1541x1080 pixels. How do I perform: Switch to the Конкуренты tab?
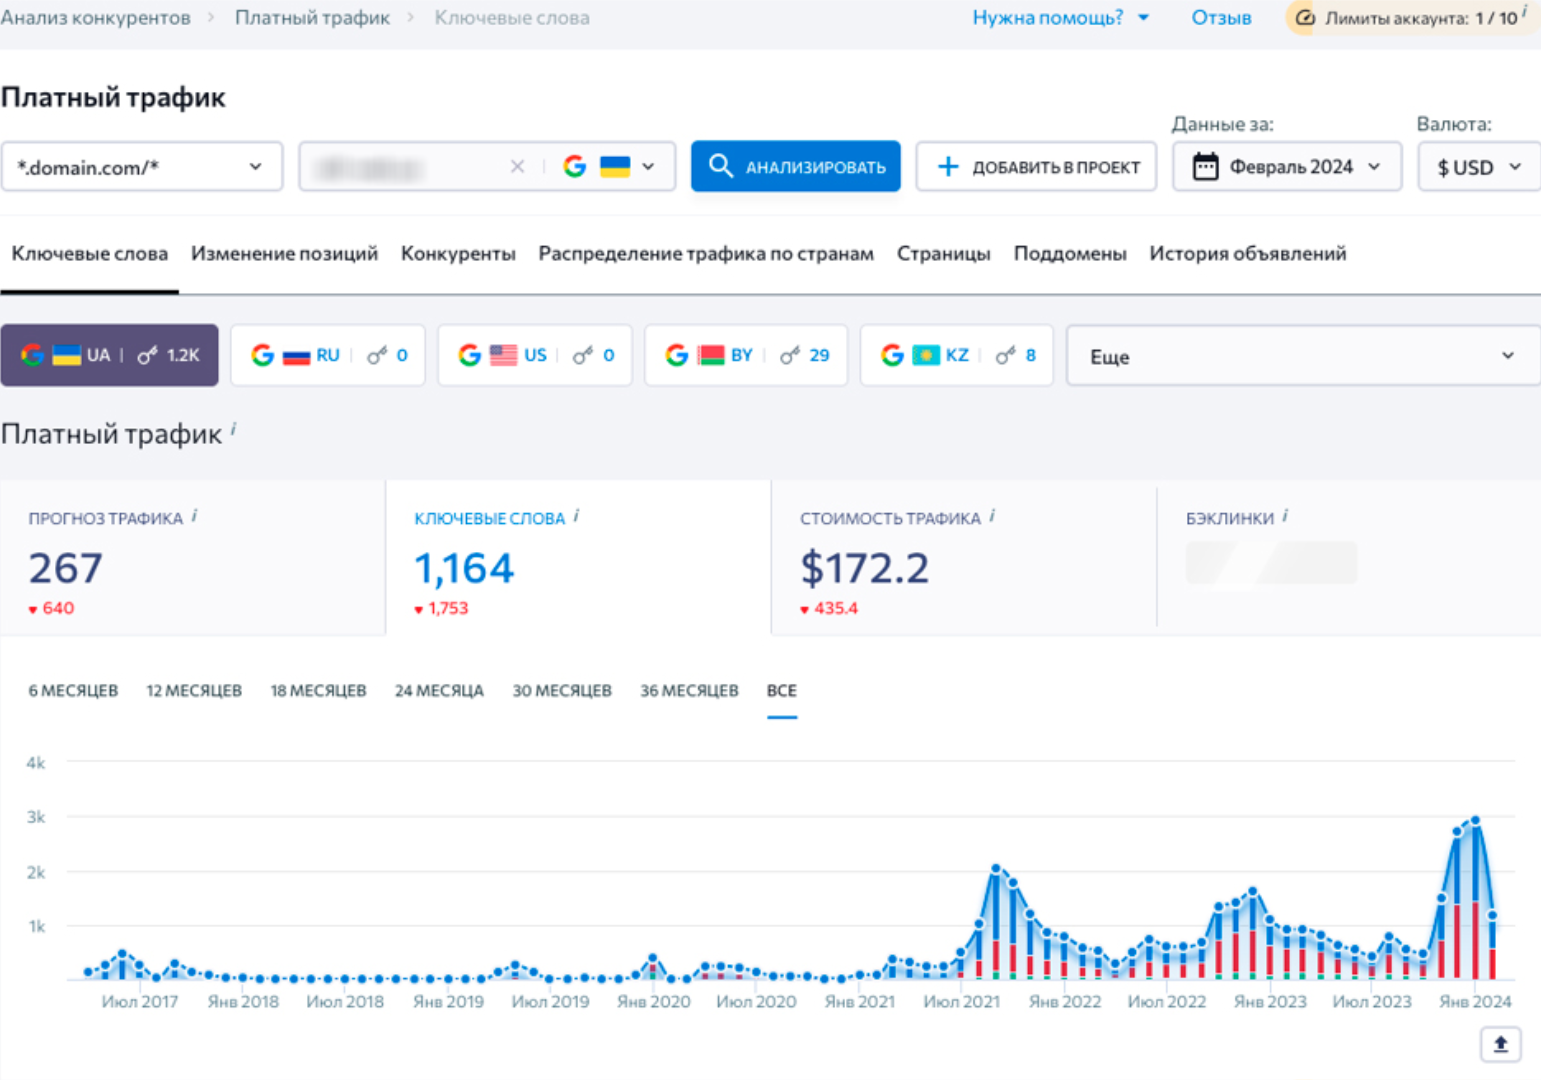(458, 254)
